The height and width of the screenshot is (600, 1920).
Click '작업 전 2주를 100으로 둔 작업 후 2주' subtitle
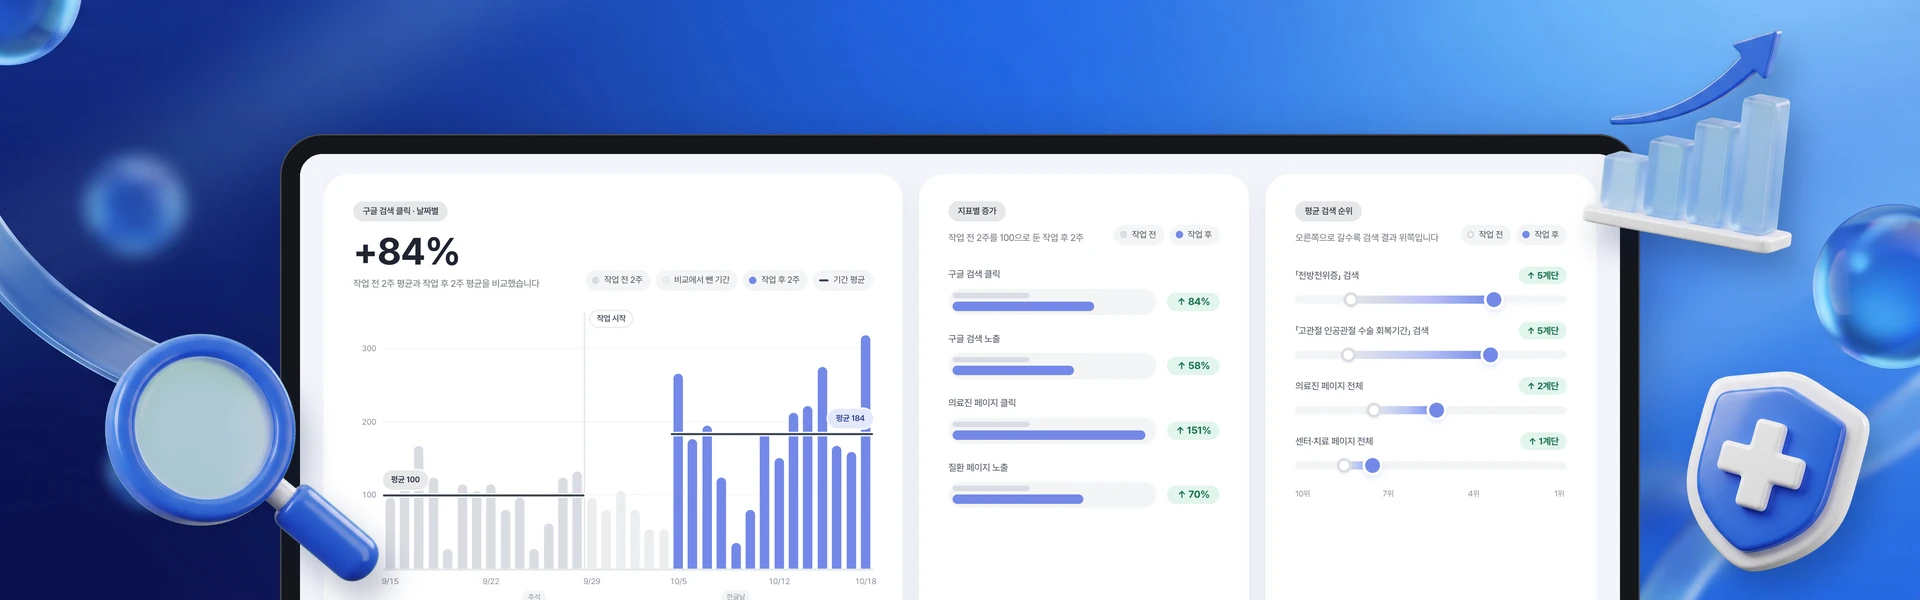pos(1016,238)
